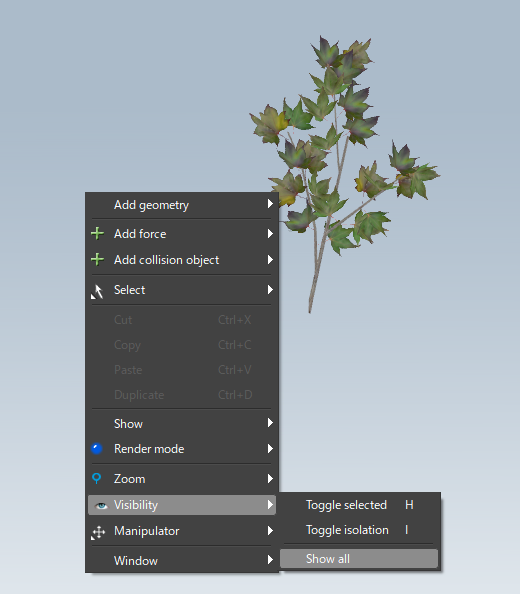Click the arrow at right of Window
This screenshot has height=594, width=520.
pyautogui.click(x=270, y=560)
